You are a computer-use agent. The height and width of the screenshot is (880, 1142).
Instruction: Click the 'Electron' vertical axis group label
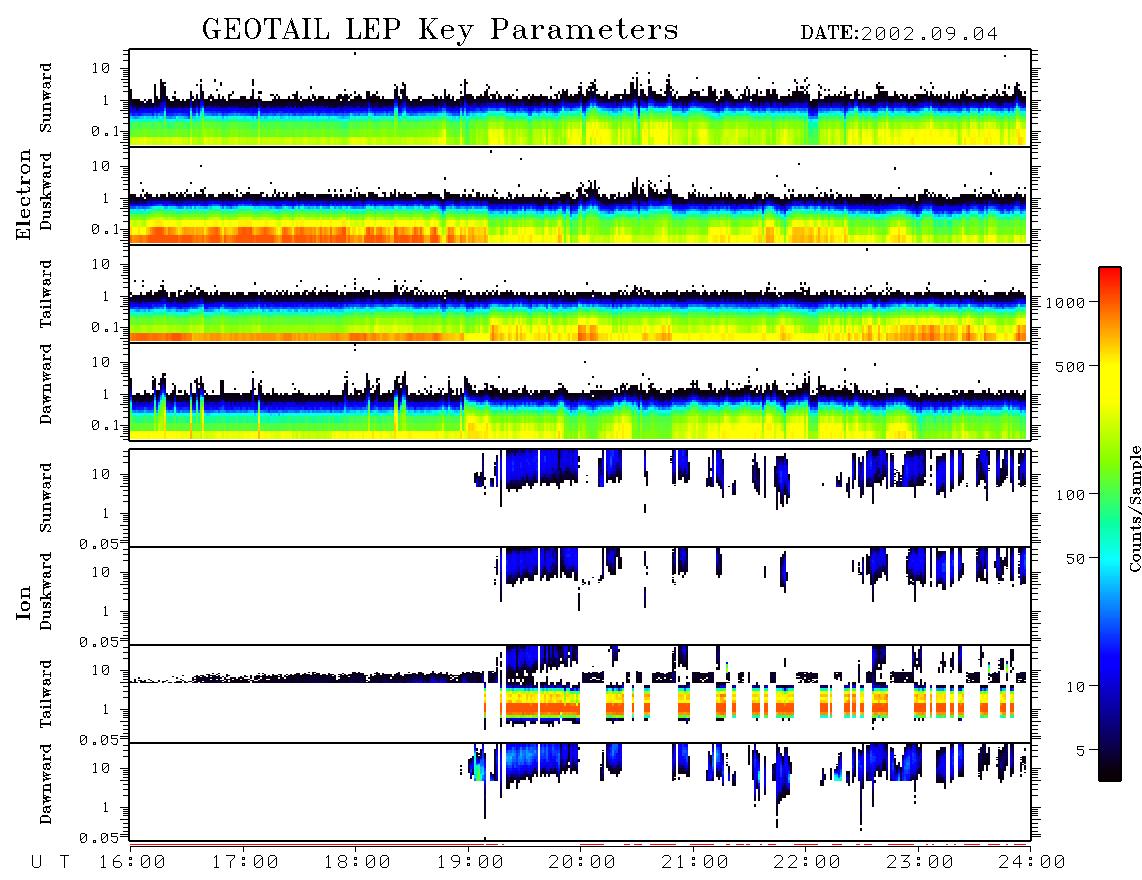(24, 194)
